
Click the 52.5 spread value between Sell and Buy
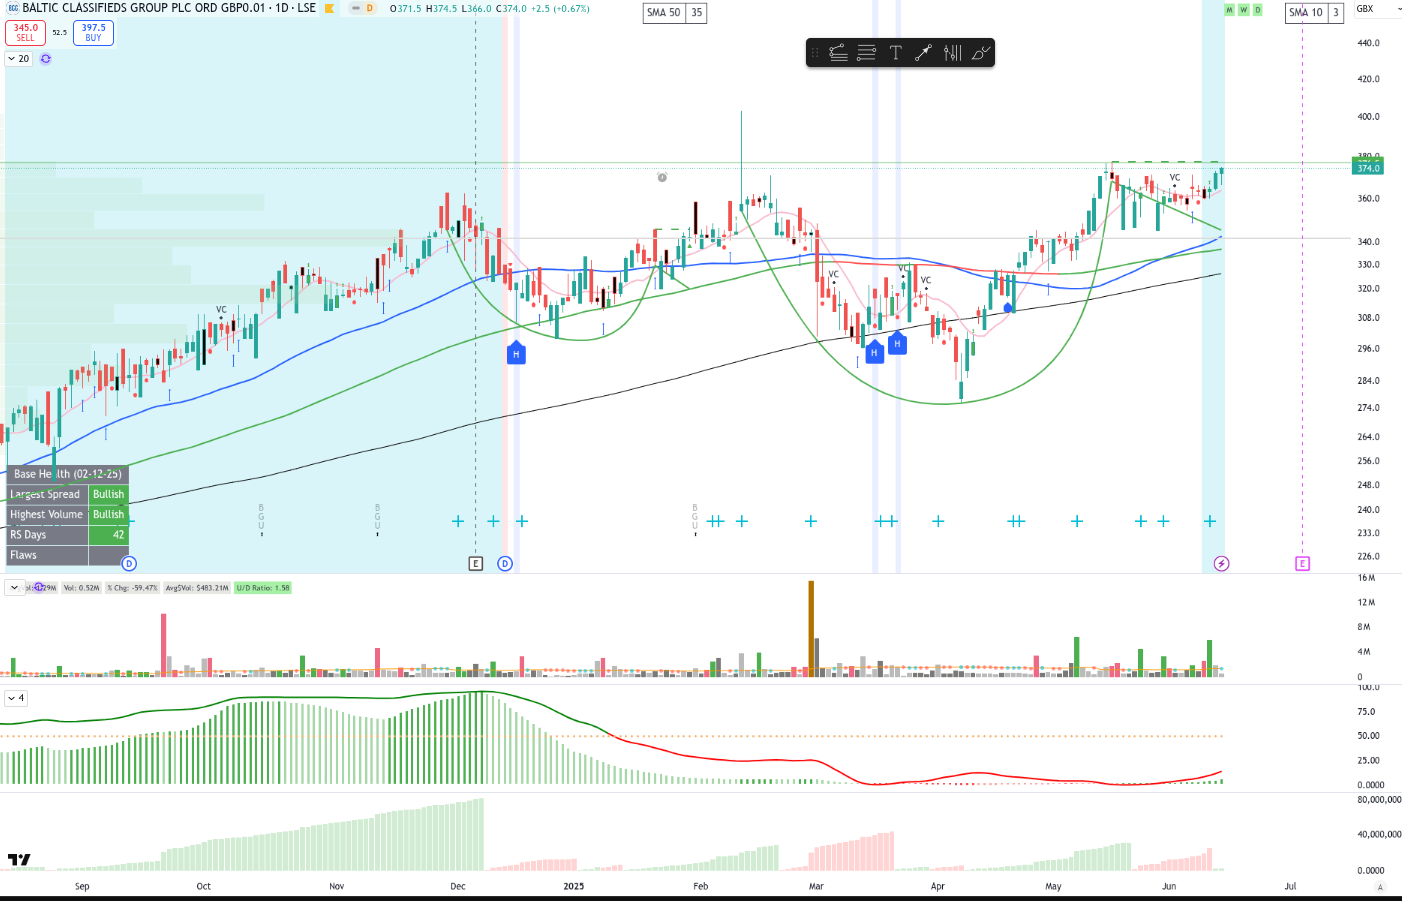60,33
